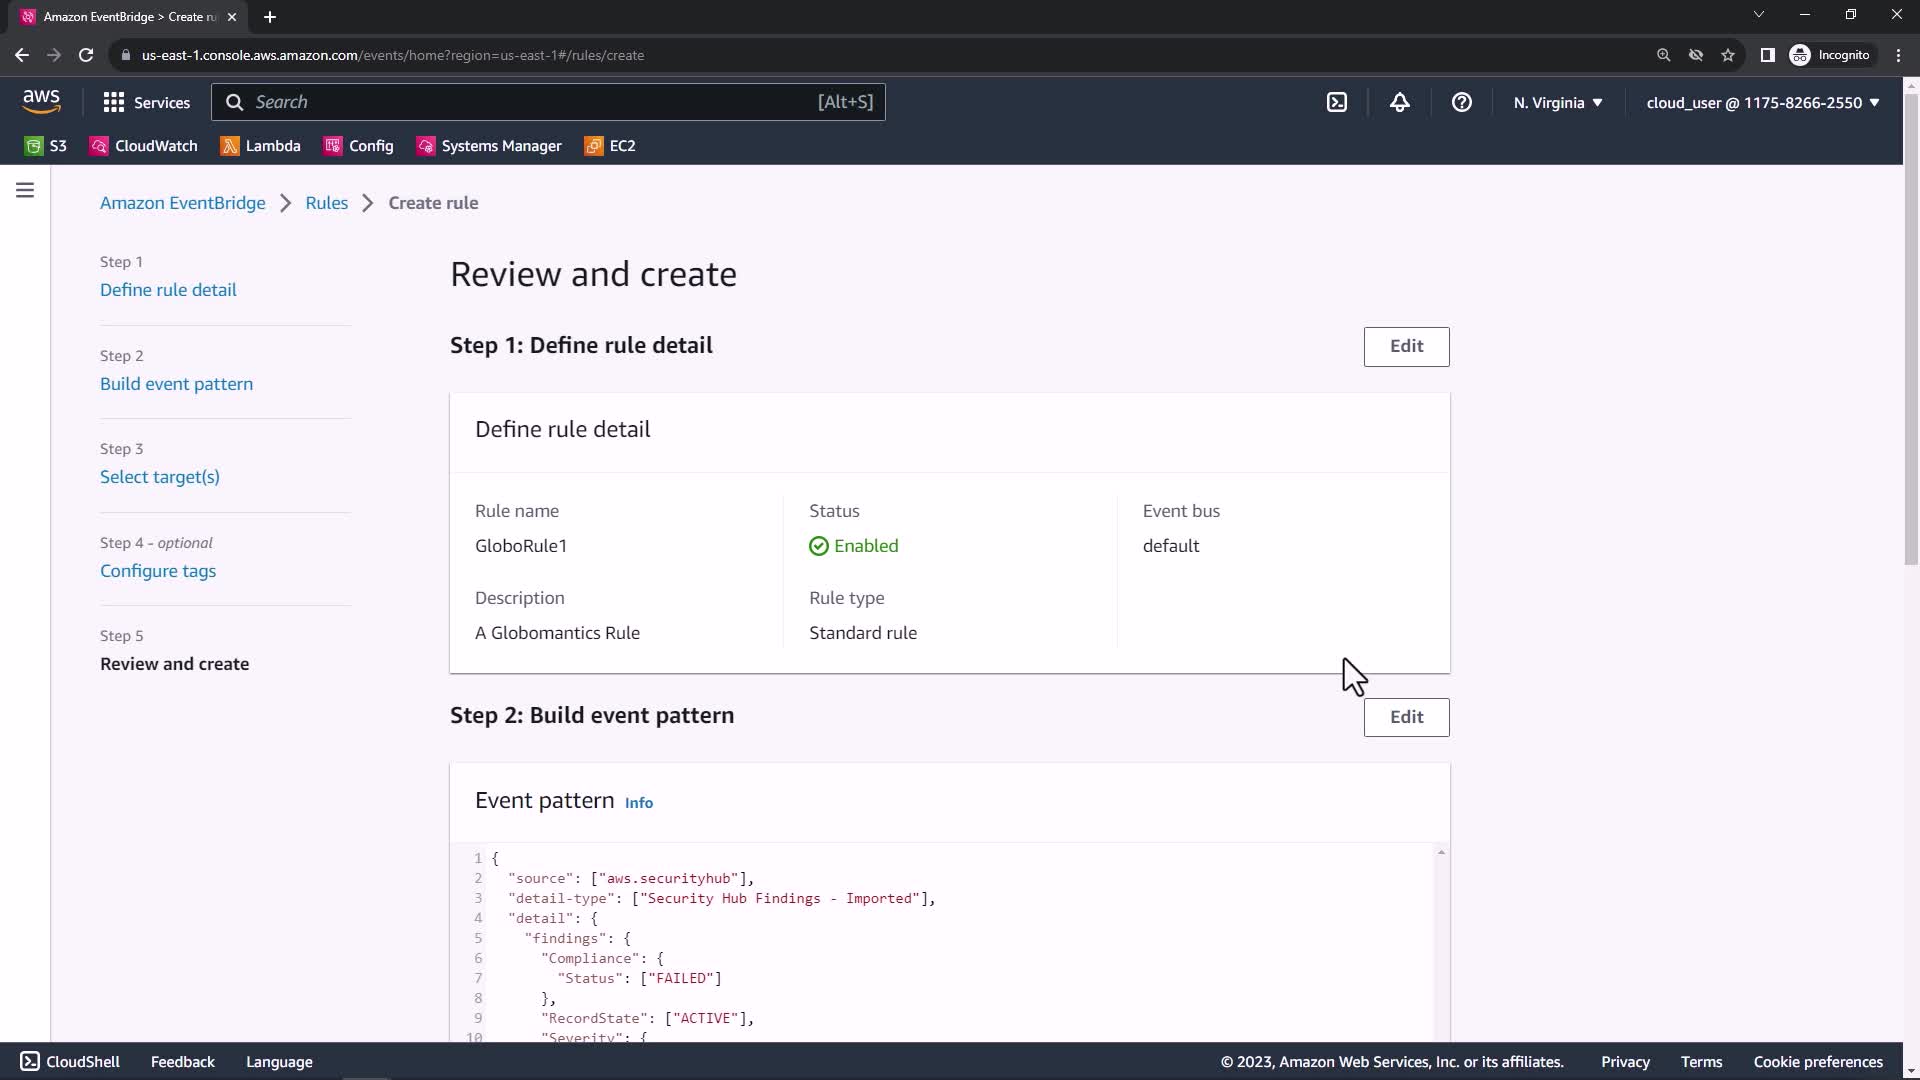Edit Step 1 Define rule detail
Viewport: 1920px width, 1080px height.
tap(1406, 346)
